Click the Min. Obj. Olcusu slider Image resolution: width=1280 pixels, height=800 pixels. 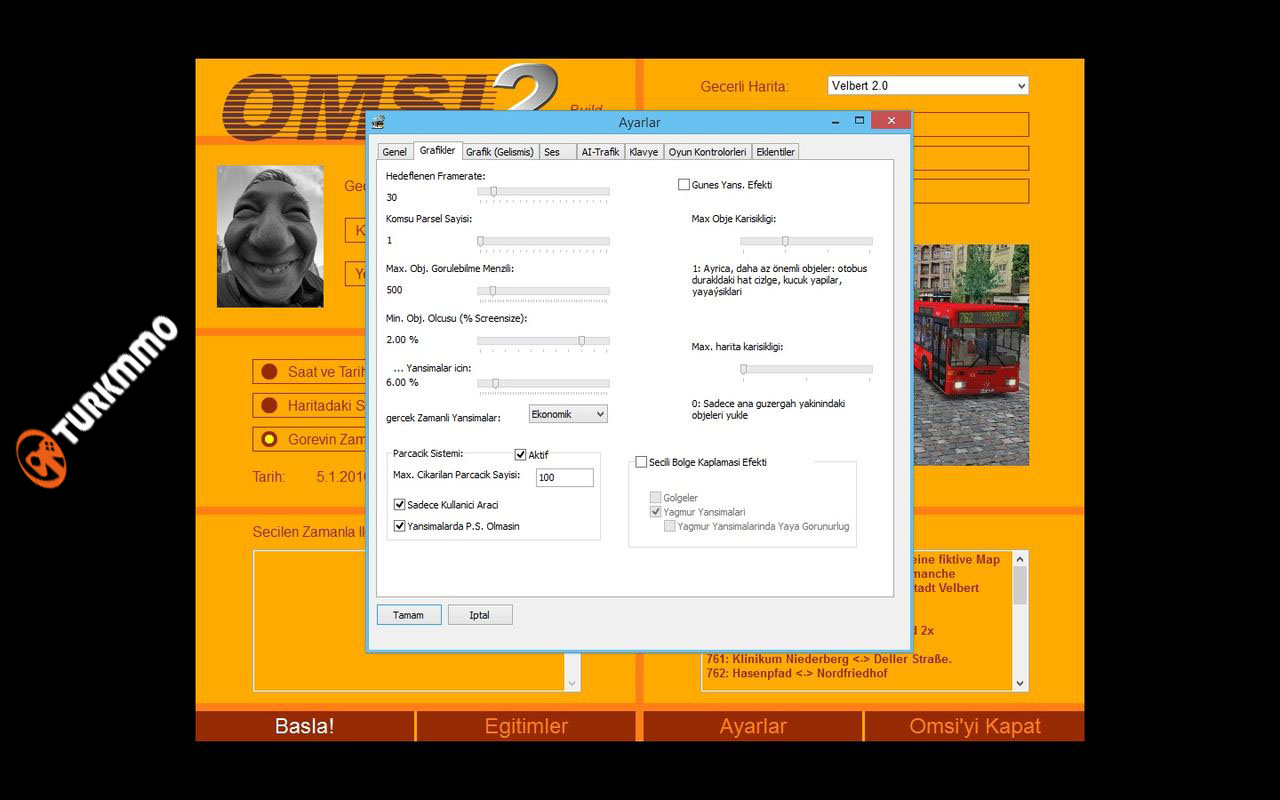[x=543, y=341]
